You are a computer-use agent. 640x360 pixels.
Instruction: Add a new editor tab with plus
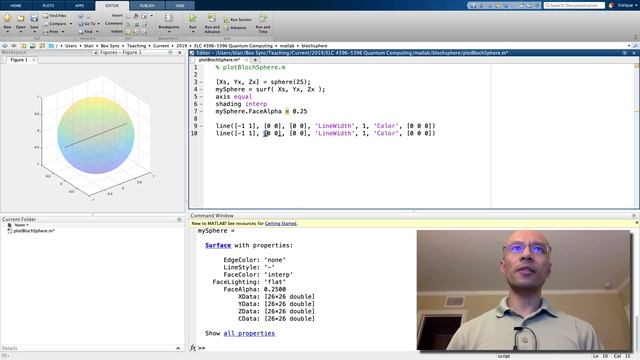click(256, 60)
